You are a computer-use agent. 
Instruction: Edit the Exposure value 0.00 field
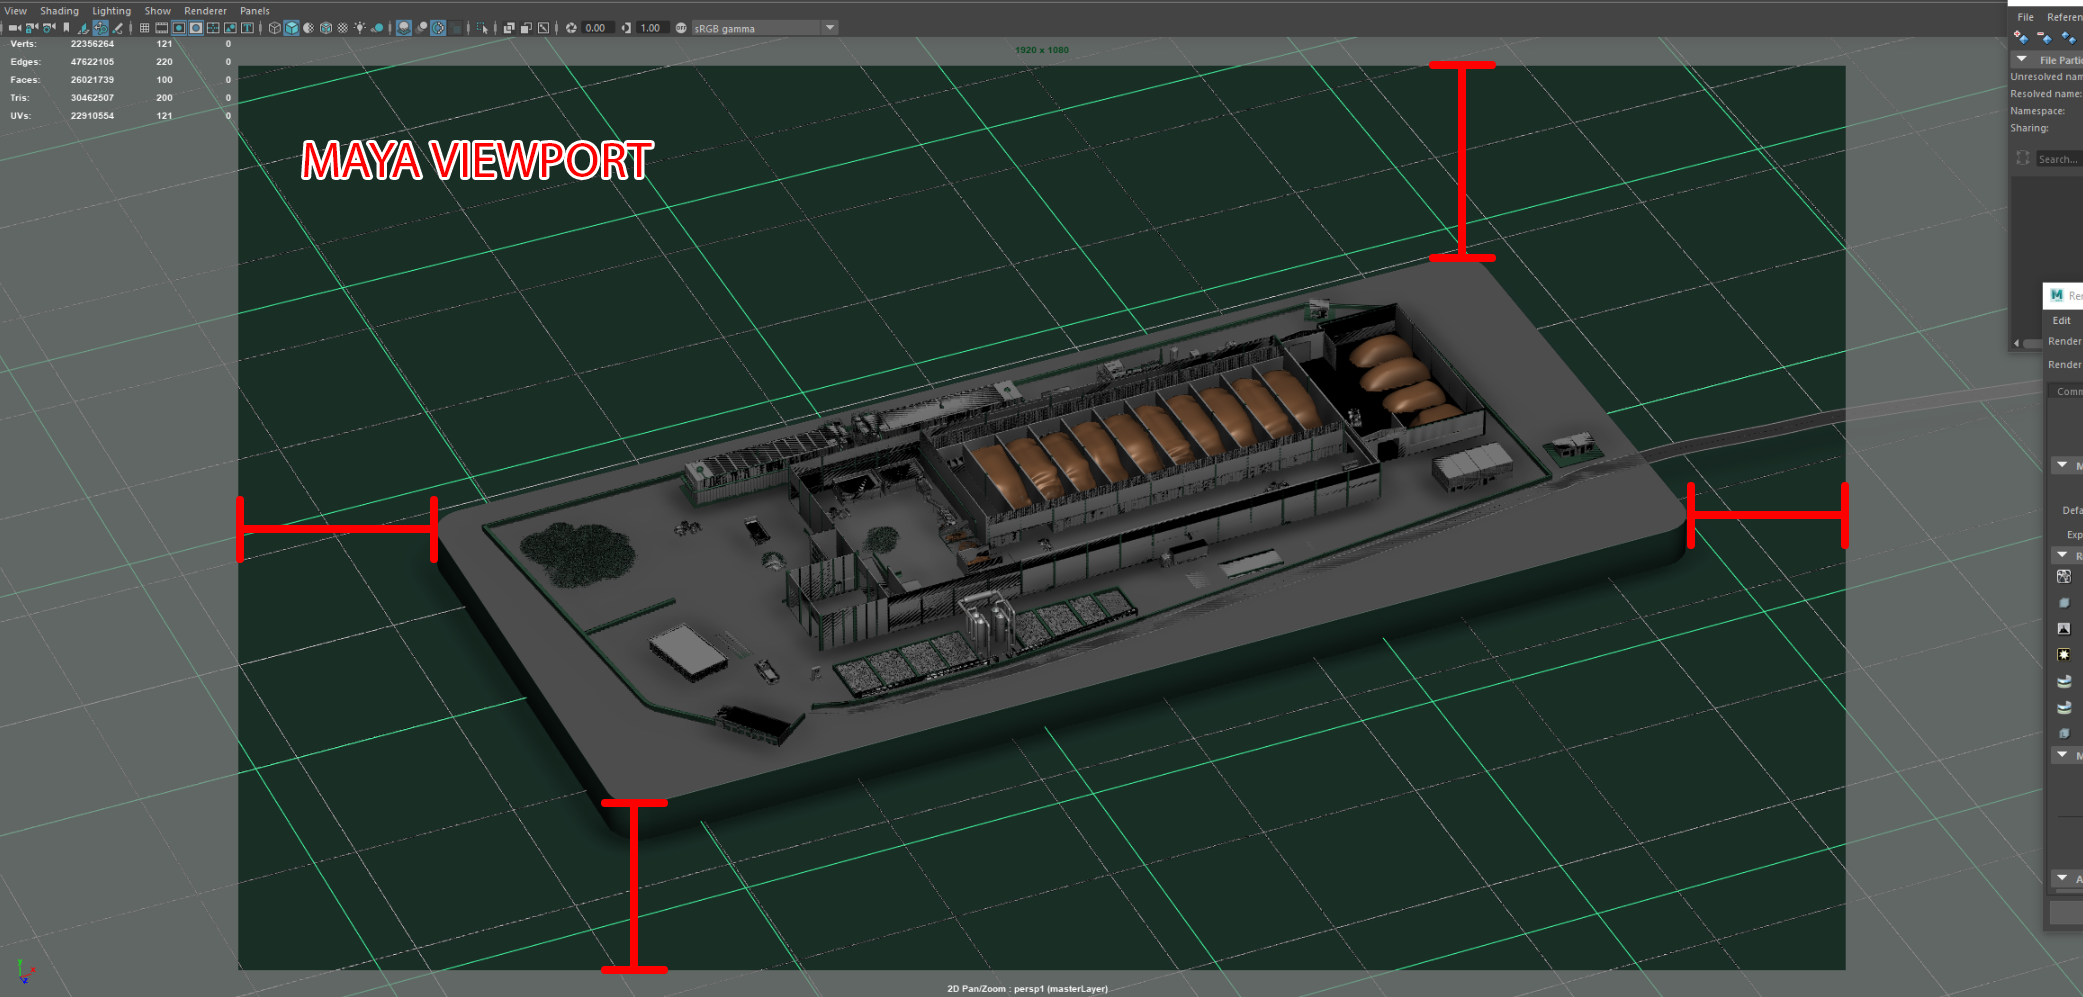point(596,28)
